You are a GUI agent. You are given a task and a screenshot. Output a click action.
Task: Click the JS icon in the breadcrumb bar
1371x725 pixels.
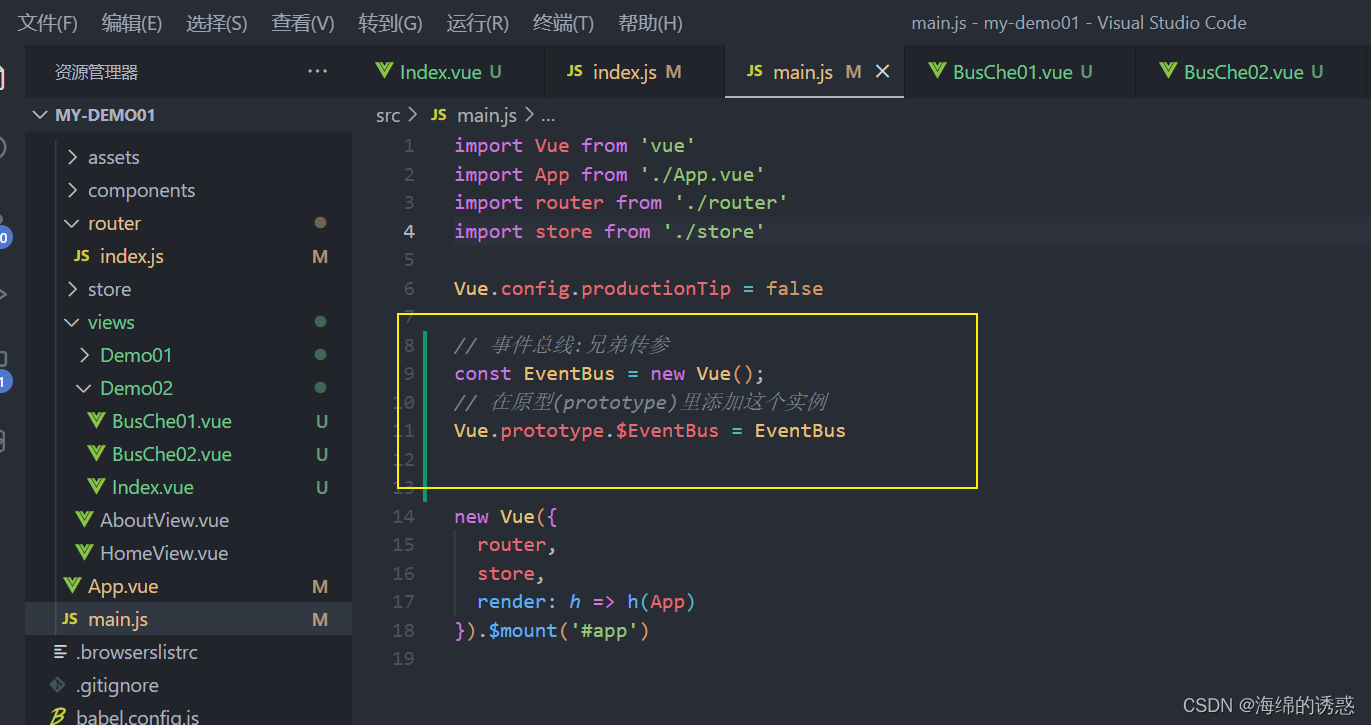439,115
